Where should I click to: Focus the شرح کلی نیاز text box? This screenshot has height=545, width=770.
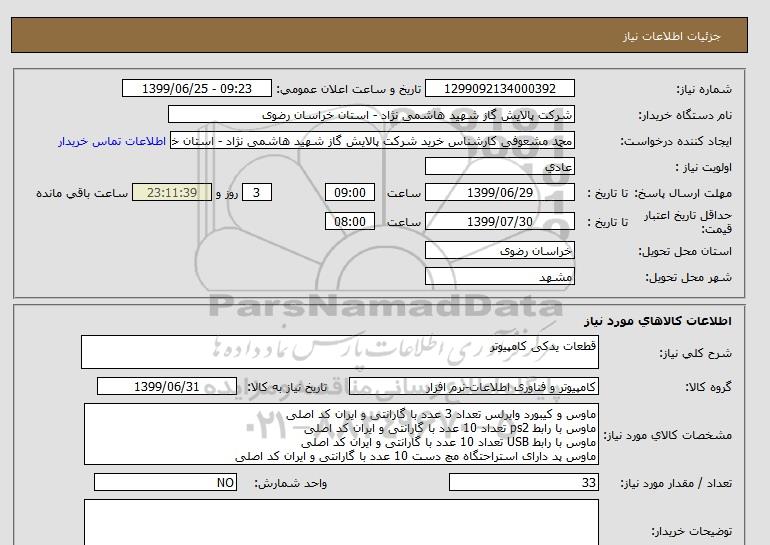click(339, 352)
